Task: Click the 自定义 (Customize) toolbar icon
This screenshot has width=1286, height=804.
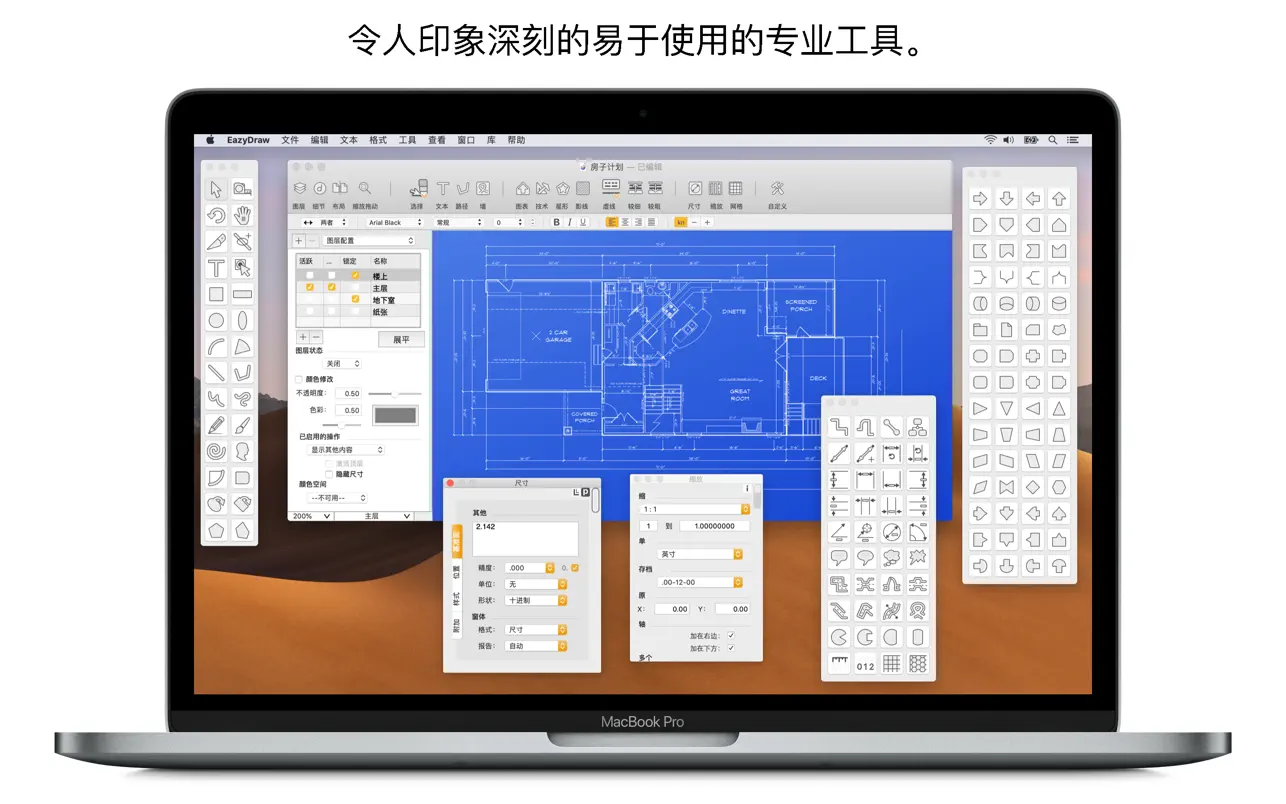Action: (x=777, y=188)
